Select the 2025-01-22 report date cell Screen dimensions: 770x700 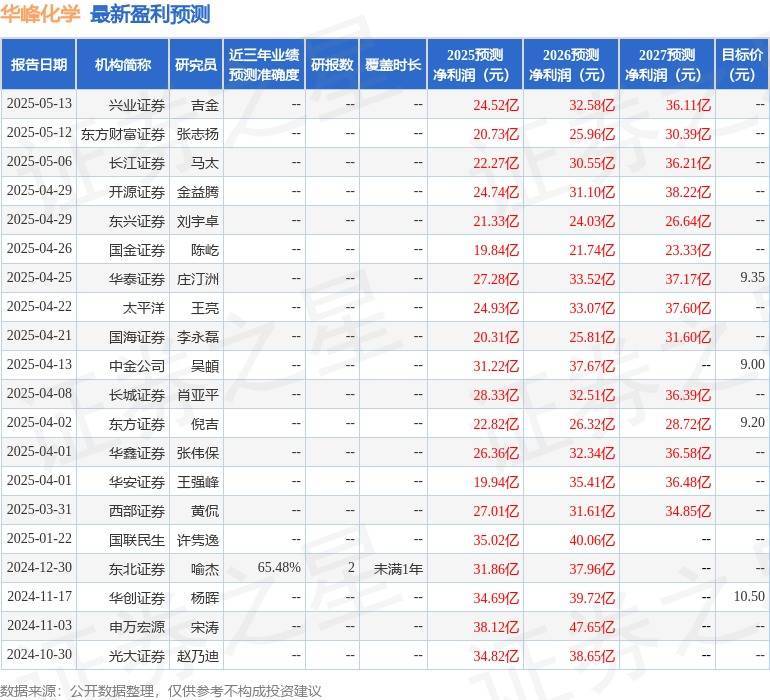tap(39, 539)
